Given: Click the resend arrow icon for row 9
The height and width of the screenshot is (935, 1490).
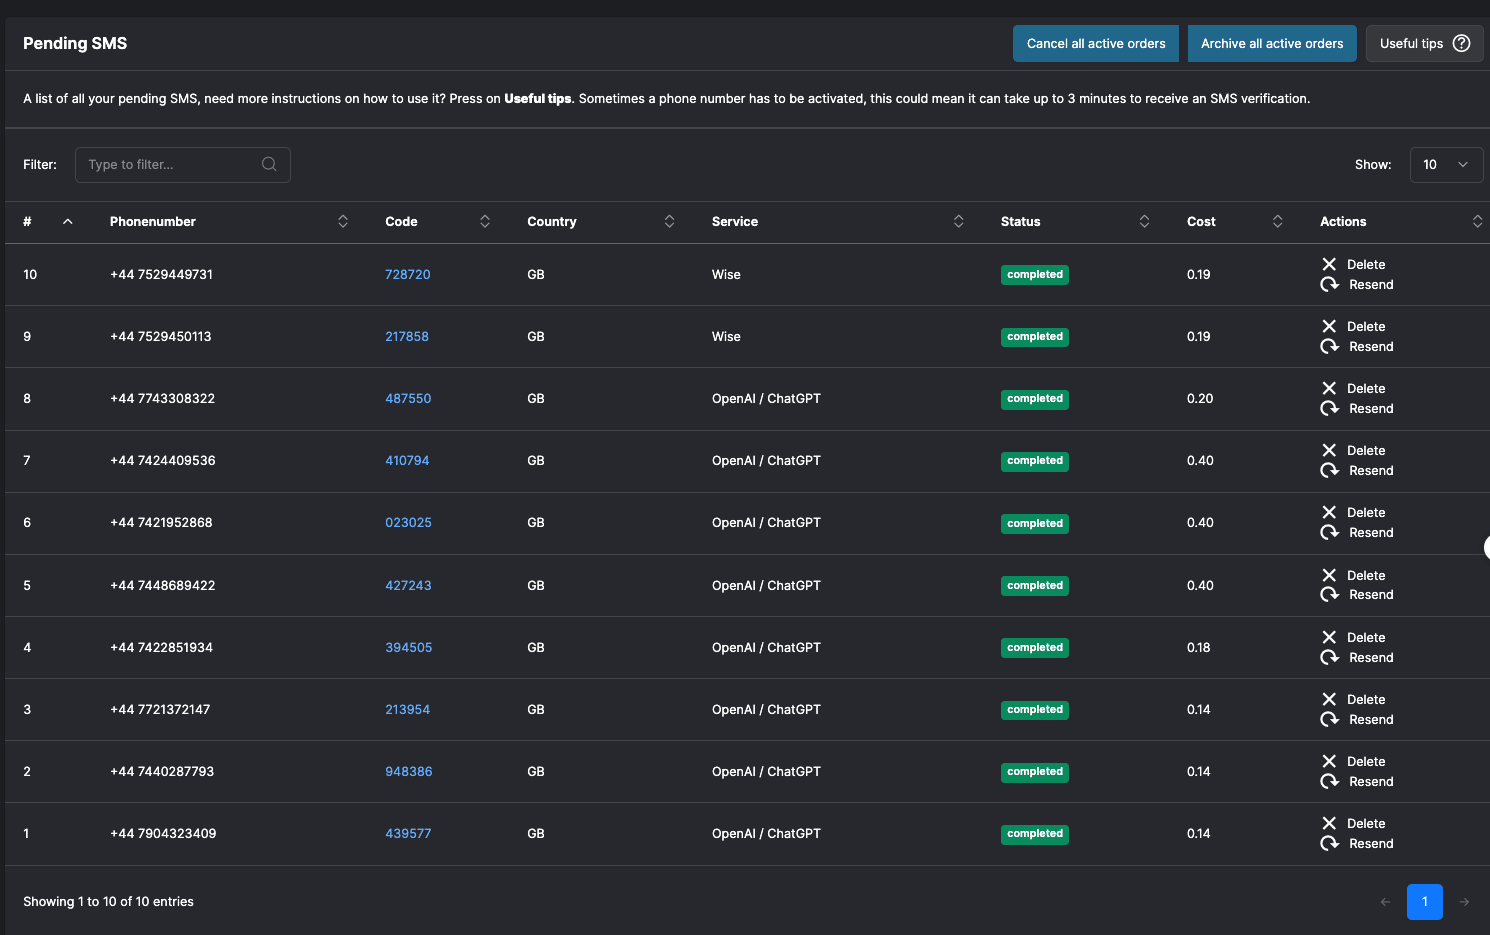Looking at the screenshot, I should tap(1329, 346).
